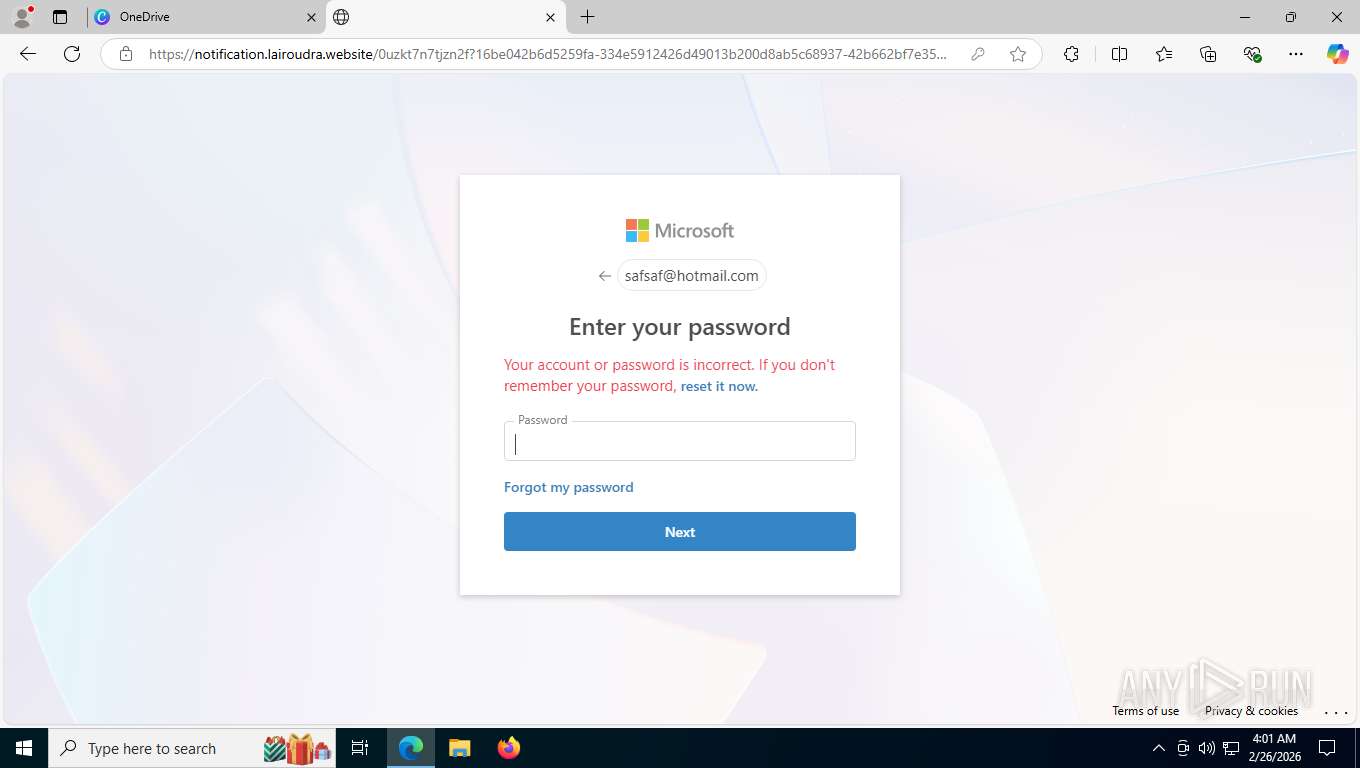1360x768 pixels.
Task: Focus the Password input field
Action: coord(680,441)
